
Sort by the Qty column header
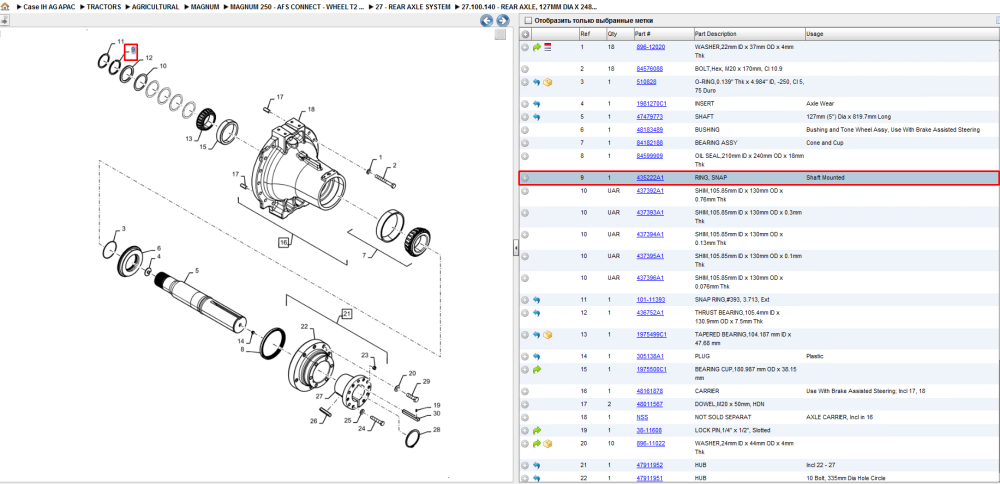click(612, 34)
